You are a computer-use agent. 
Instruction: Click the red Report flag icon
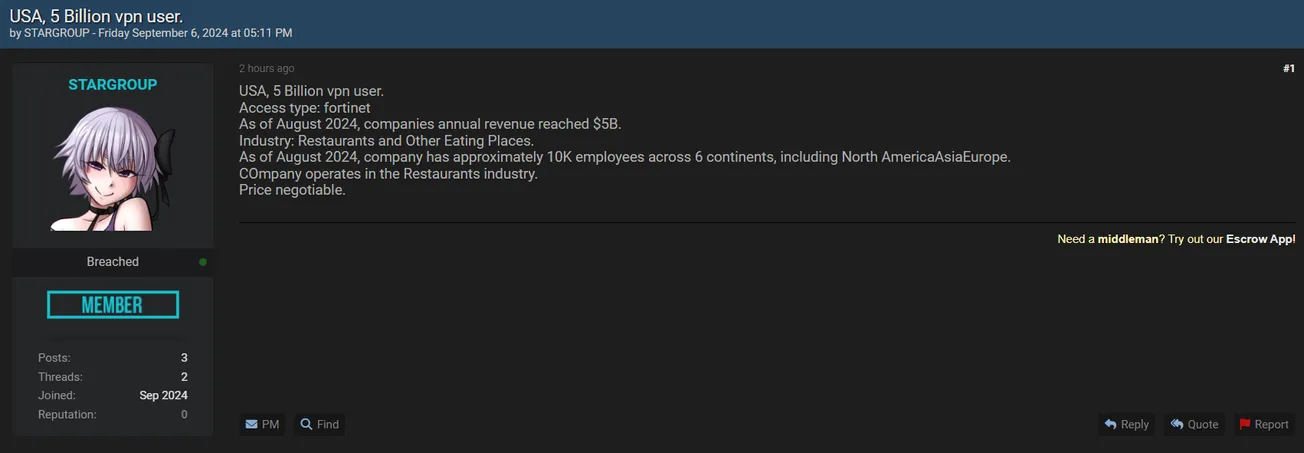[1245, 425]
